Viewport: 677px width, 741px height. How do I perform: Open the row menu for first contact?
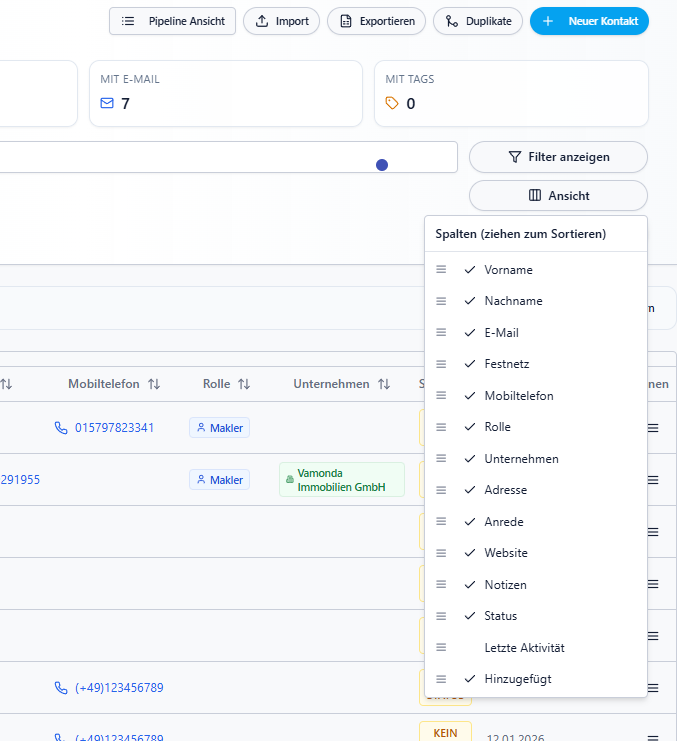pyautogui.click(x=653, y=428)
